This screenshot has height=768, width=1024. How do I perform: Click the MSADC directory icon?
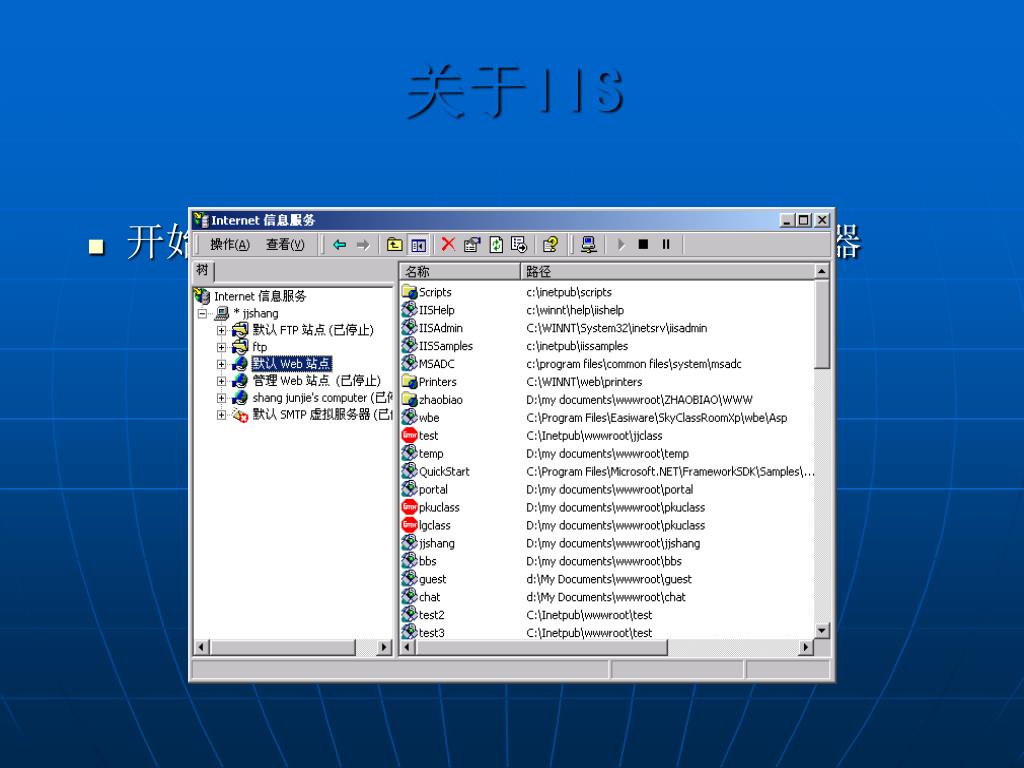409,364
